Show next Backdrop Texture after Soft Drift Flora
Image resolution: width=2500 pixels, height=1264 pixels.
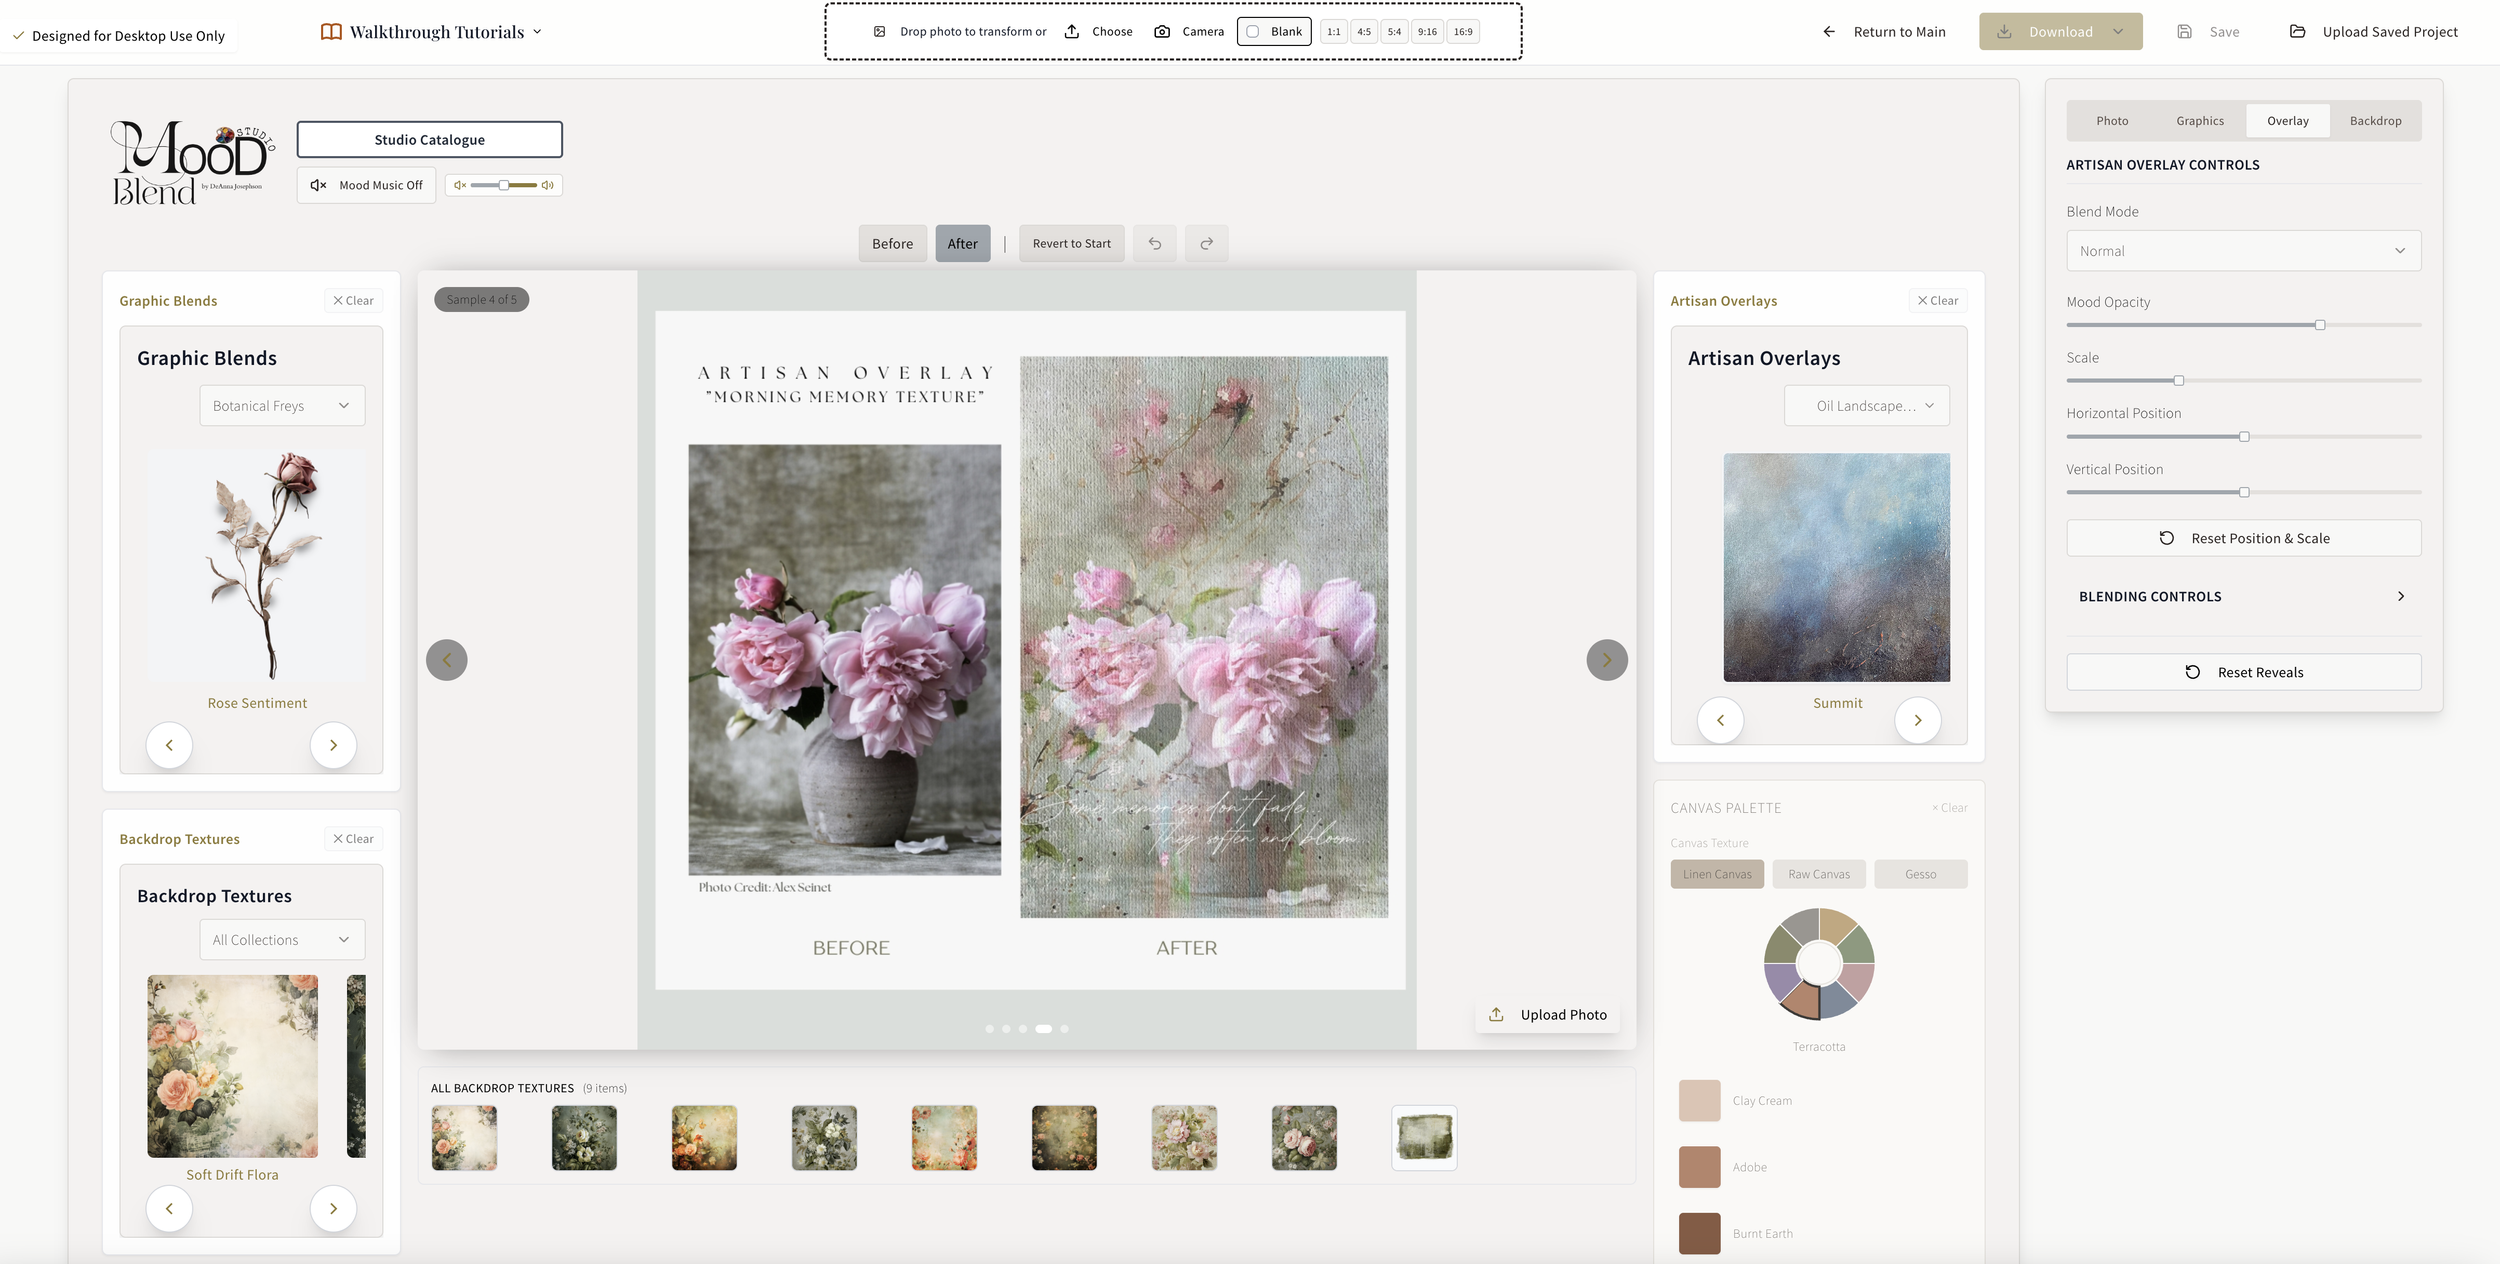333,1209
